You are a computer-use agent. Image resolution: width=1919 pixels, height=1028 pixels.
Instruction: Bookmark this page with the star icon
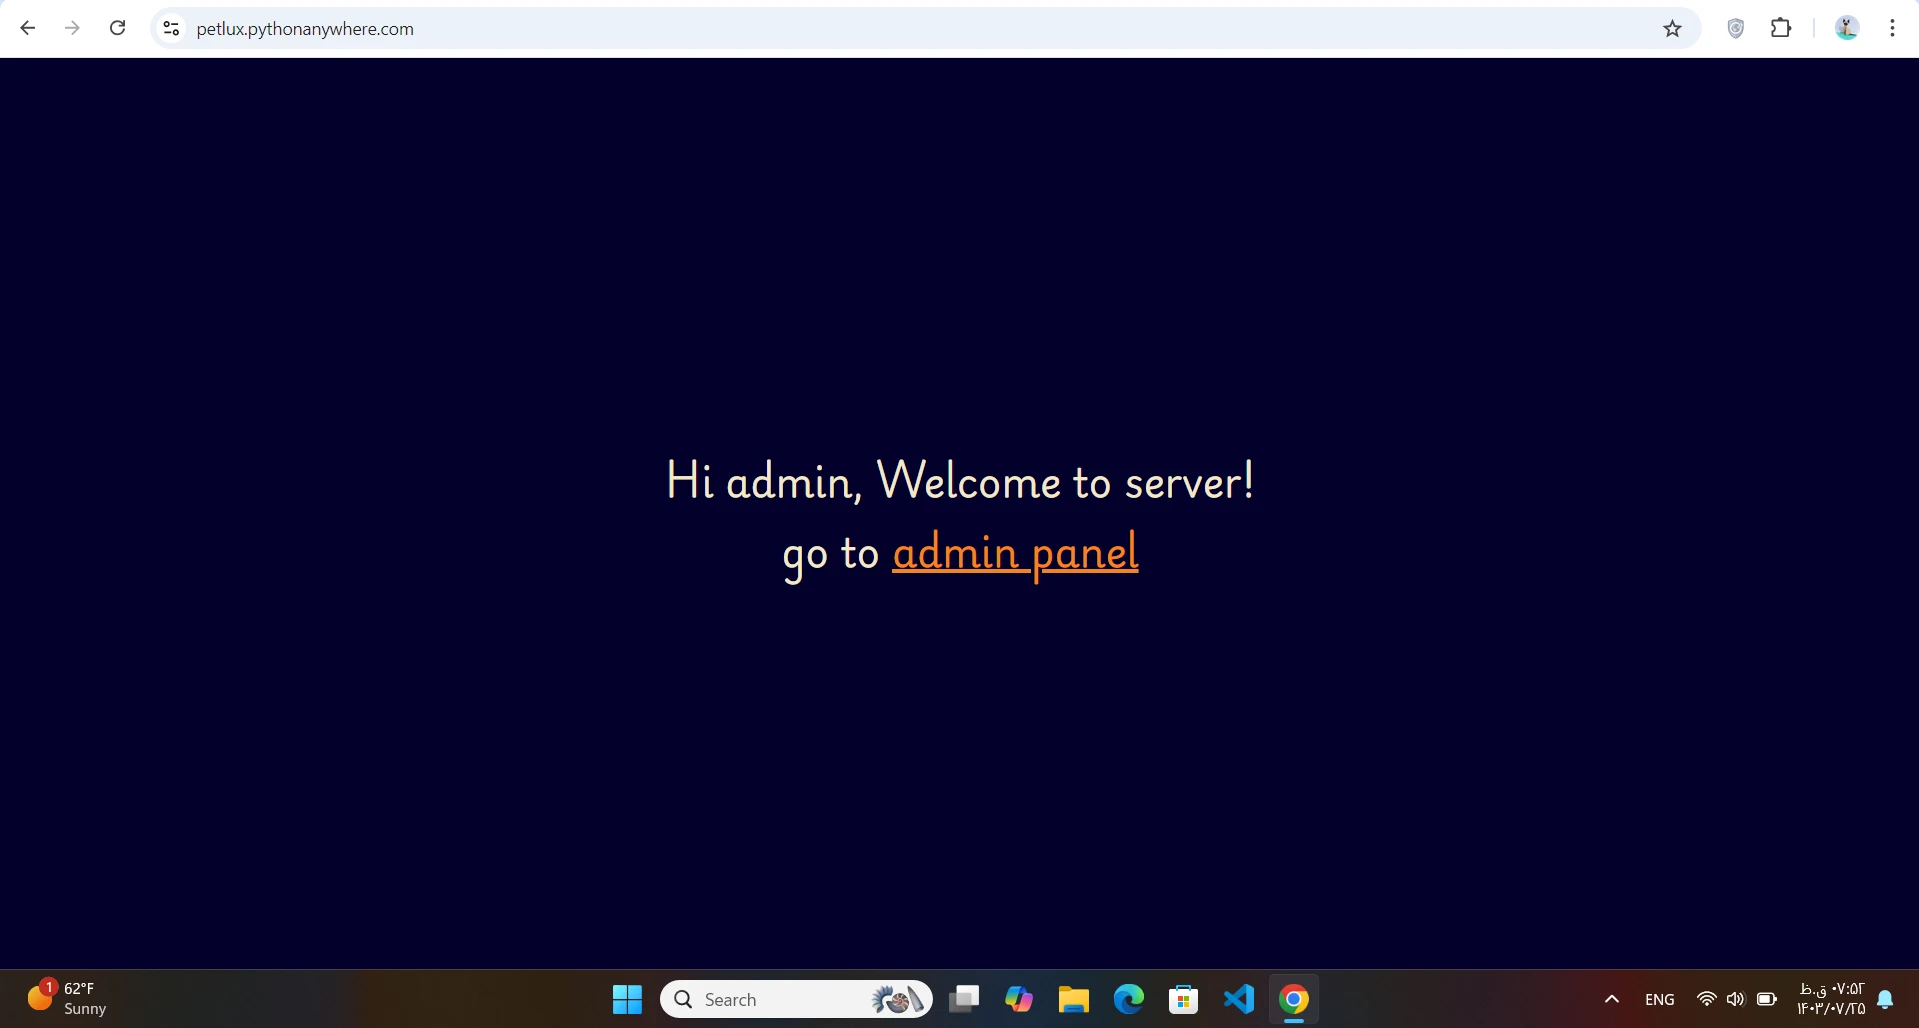point(1672,29)
